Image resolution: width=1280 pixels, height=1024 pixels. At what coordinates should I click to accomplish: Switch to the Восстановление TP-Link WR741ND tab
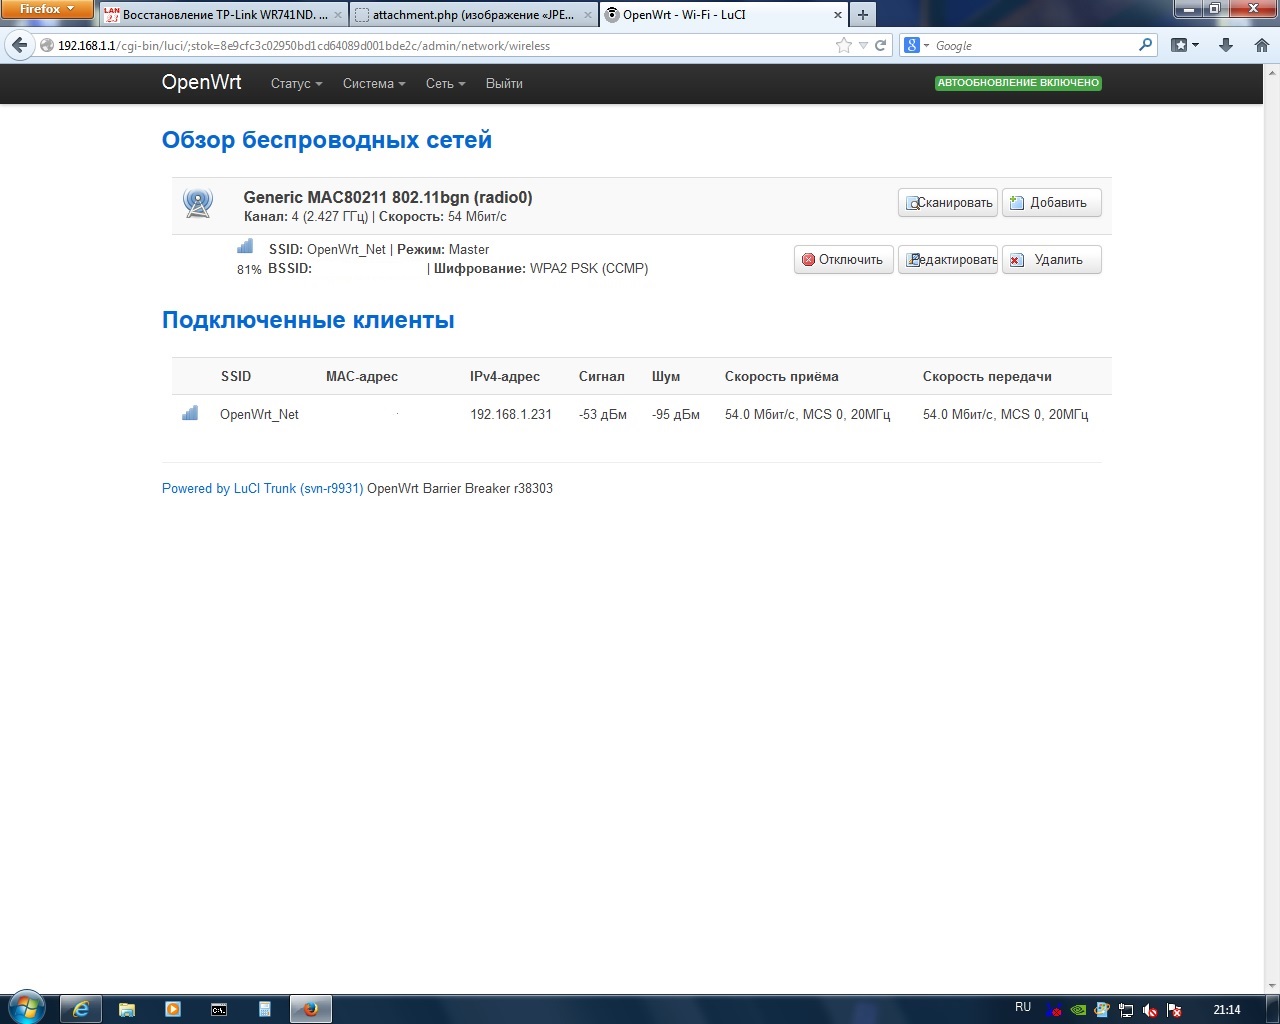coord(223,15)
